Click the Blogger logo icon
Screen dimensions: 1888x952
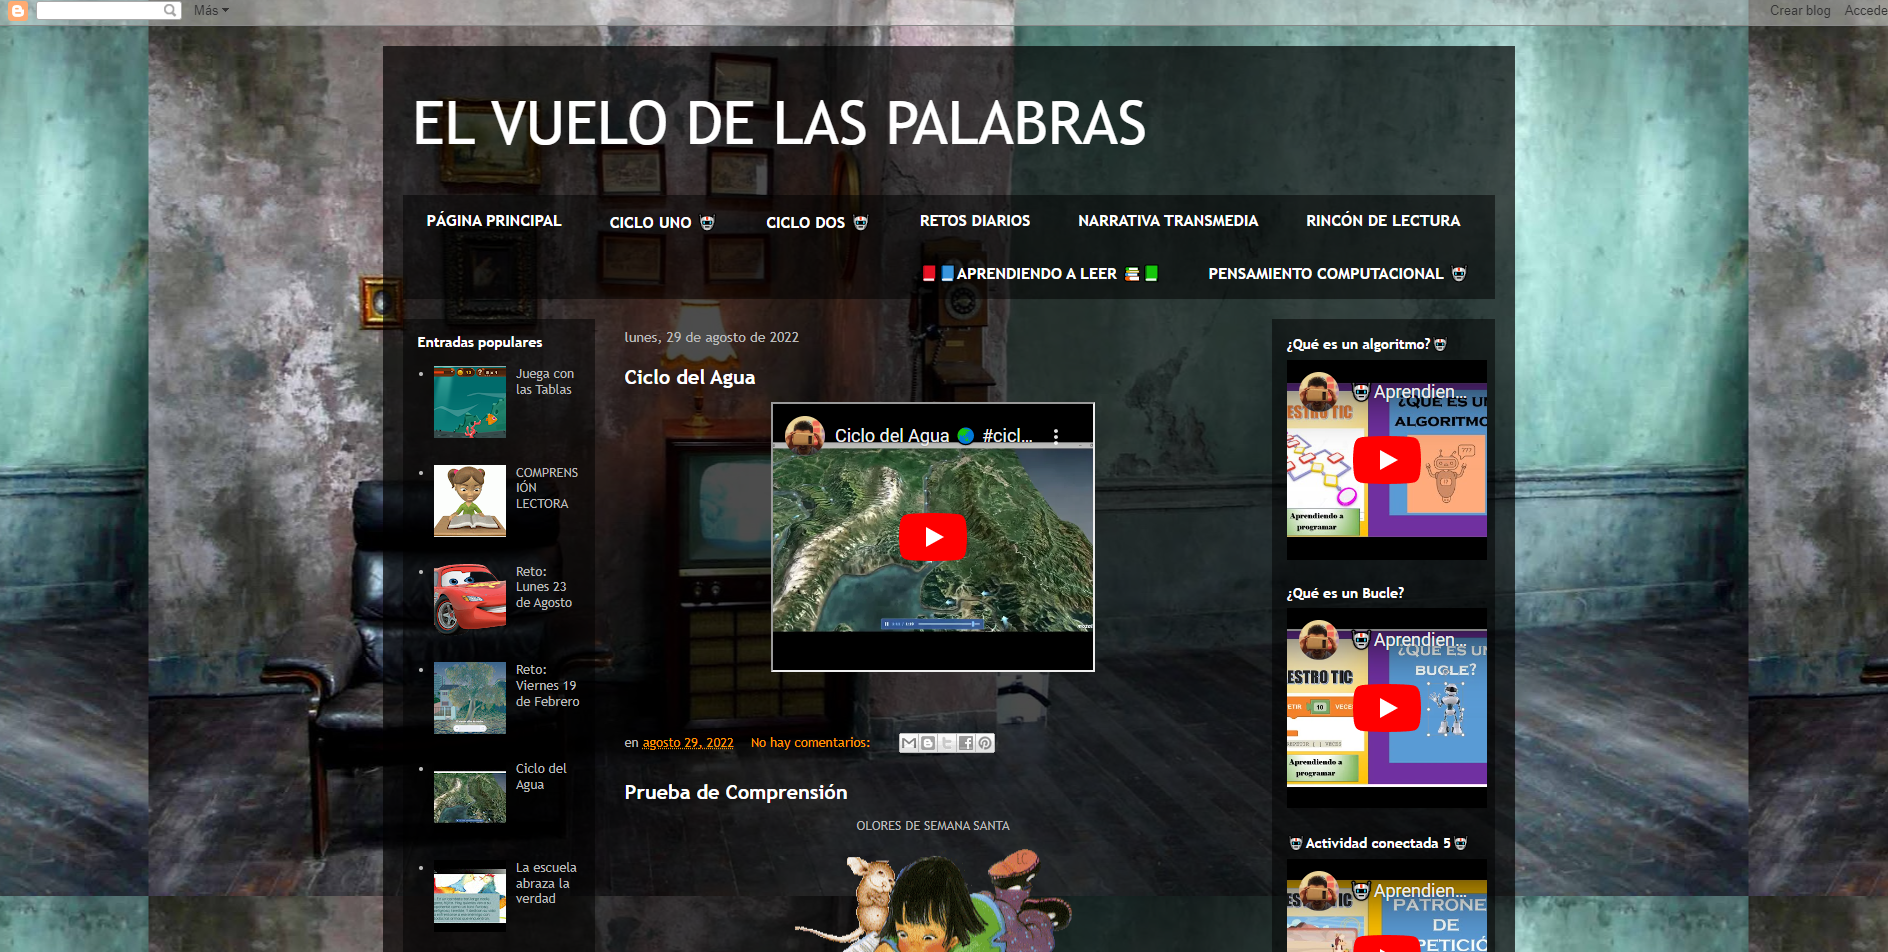click(x=17, y=10)
